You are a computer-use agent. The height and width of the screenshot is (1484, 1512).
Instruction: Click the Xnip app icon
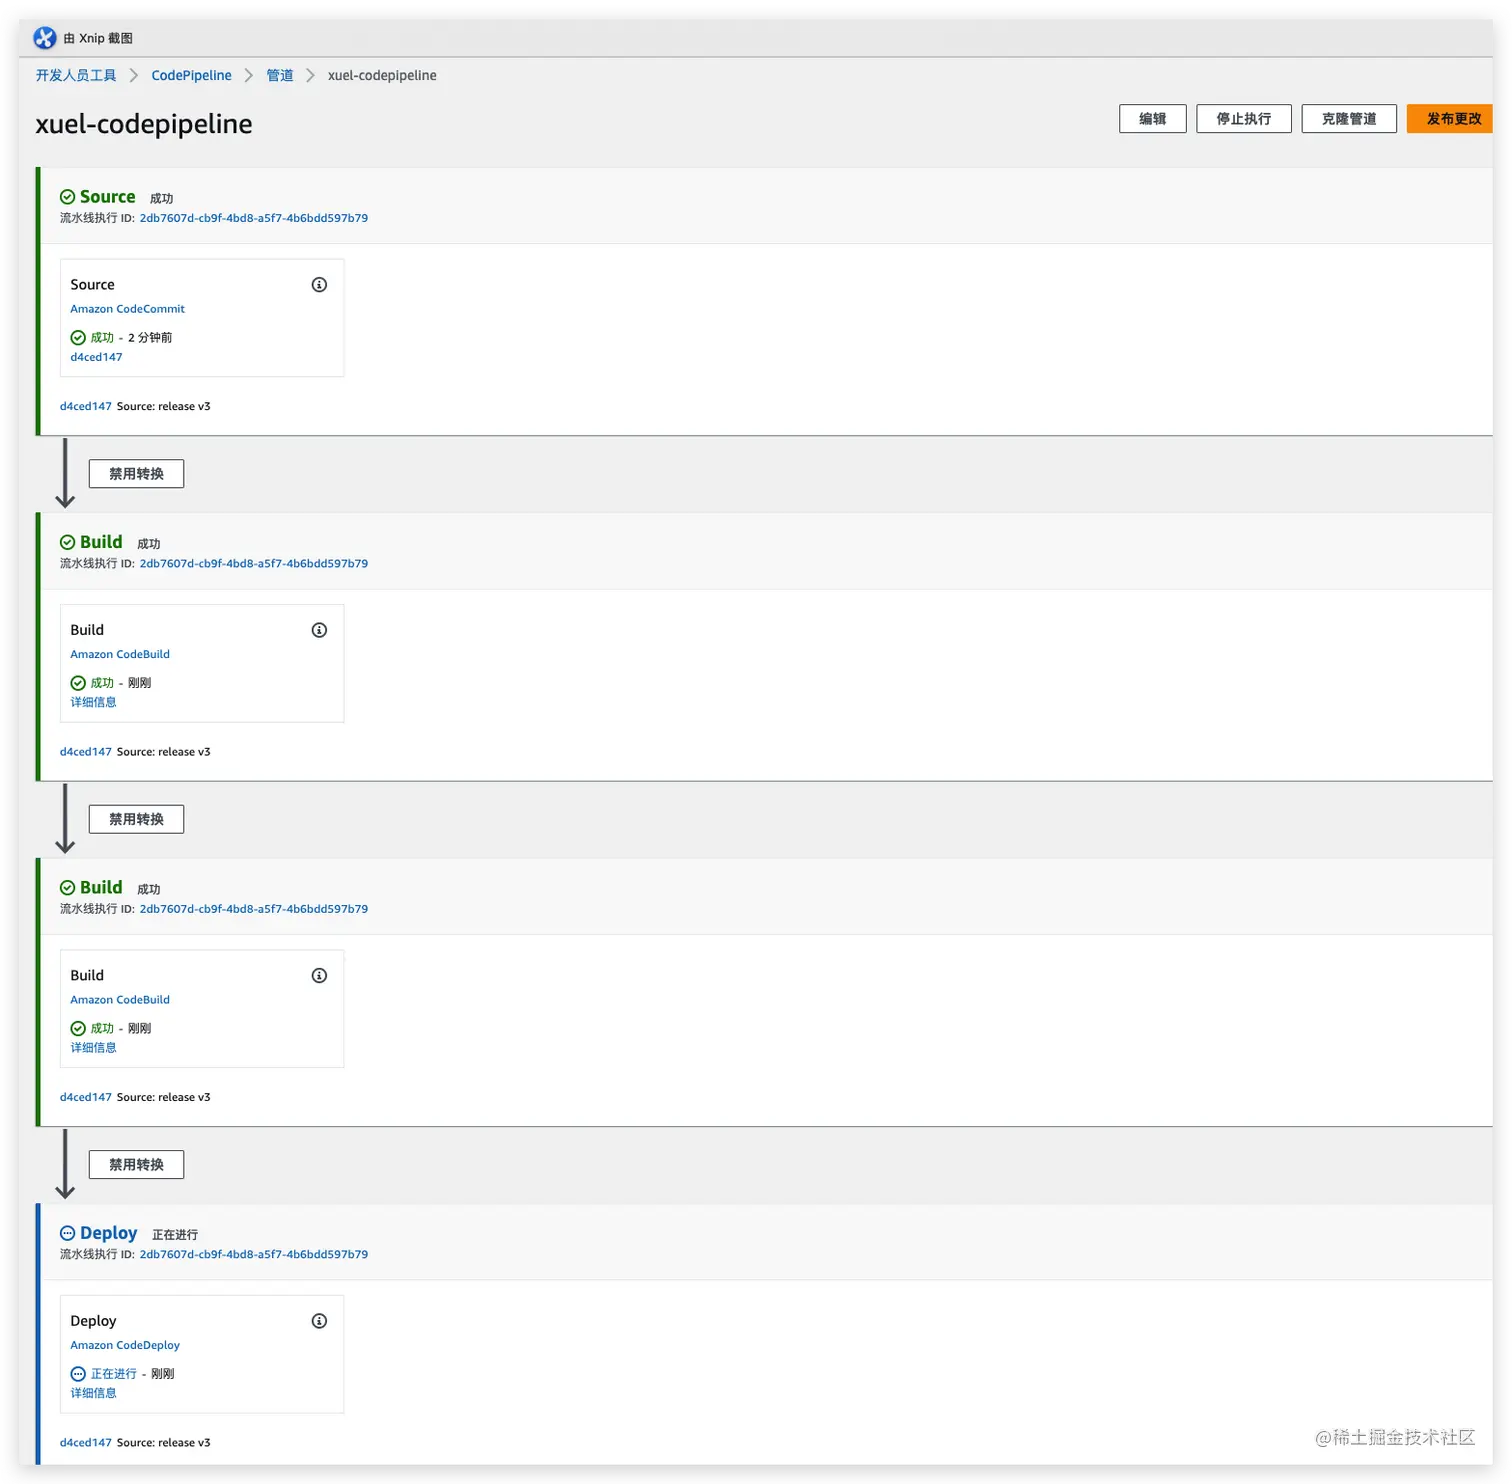pyautogui.click(x=45, y=38)
